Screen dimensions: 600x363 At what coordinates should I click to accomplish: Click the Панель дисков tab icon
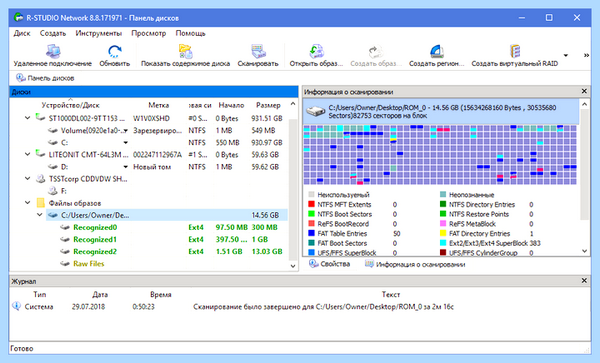20,78
